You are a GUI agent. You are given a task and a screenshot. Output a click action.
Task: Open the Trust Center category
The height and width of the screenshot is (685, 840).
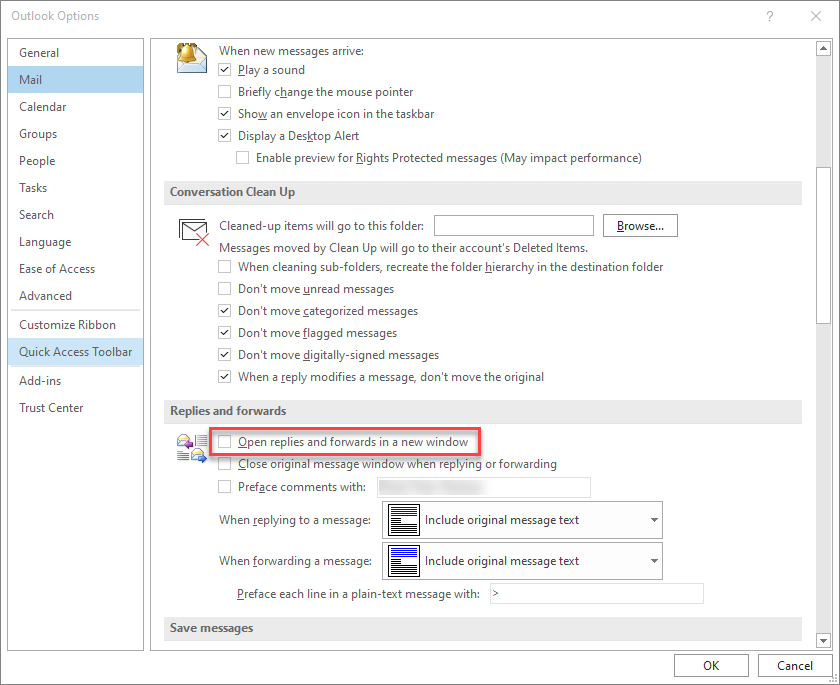[x=76, y=408]
